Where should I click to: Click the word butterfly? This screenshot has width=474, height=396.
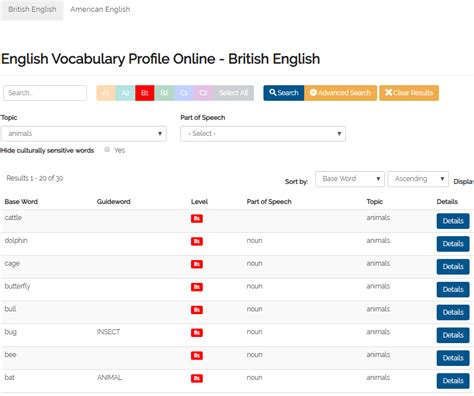pyautogui.click(x=17, y=286)
